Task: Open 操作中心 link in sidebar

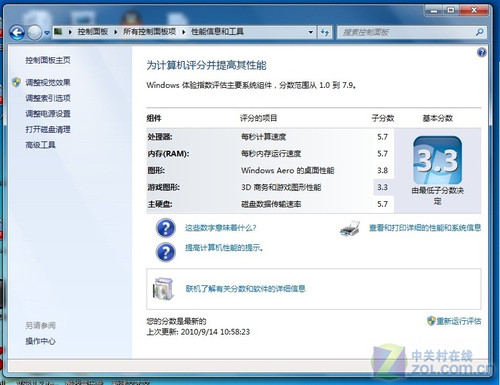Action: coord(40,341)
